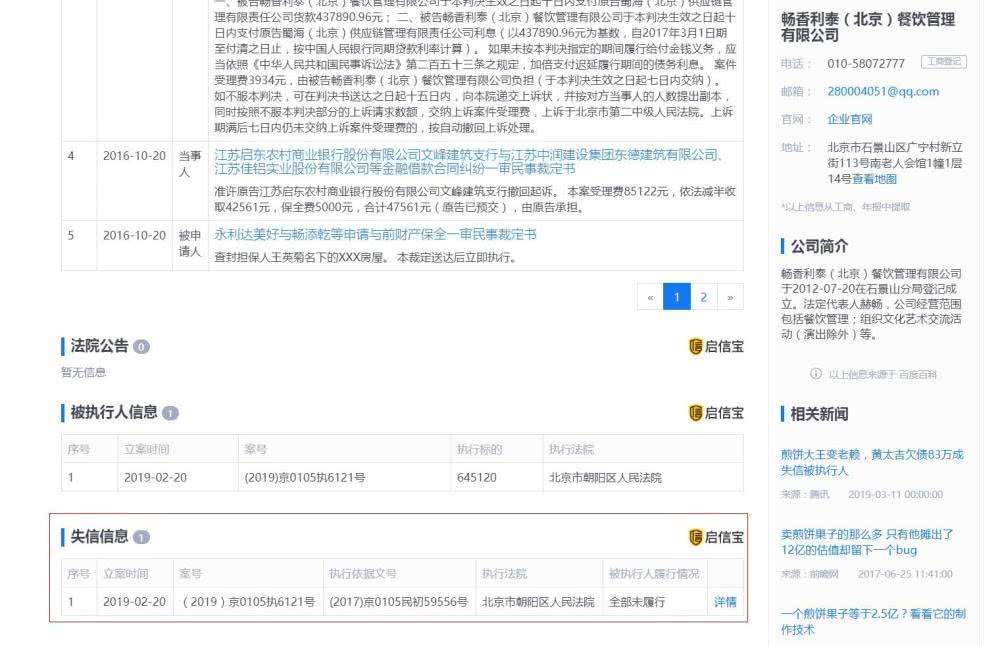Click the count badge next to 失信信息

click(x=141, y=538)
